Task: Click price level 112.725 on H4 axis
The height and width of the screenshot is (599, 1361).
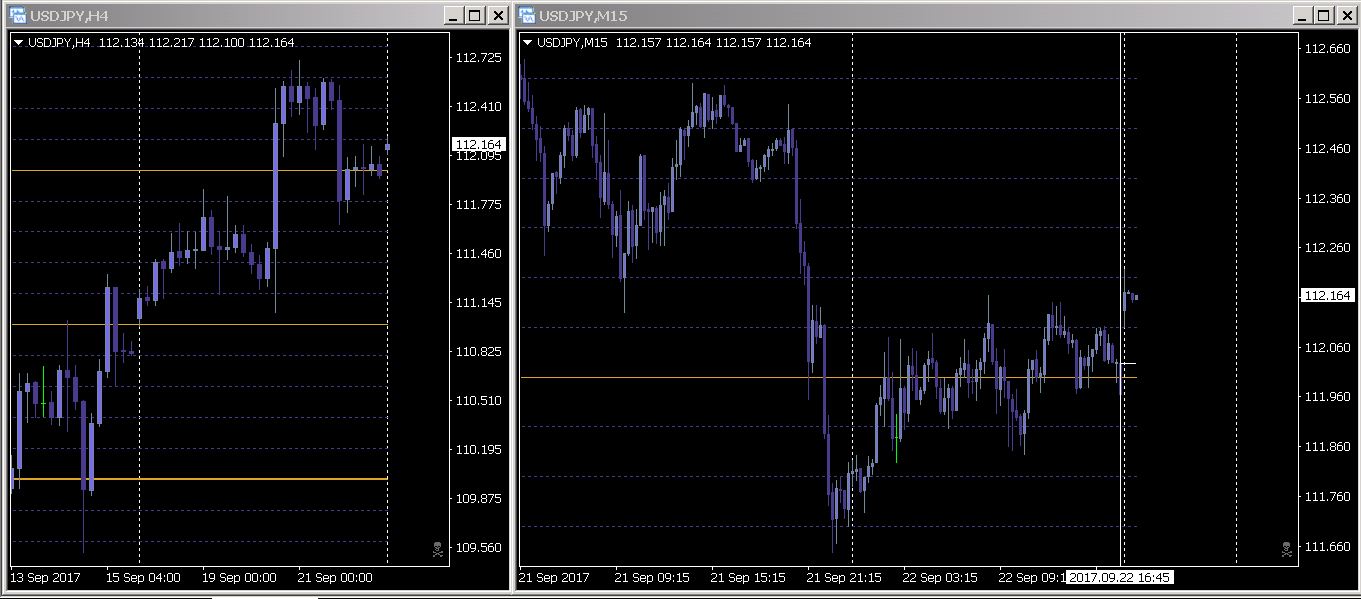Action: click(x=479, y=57)
